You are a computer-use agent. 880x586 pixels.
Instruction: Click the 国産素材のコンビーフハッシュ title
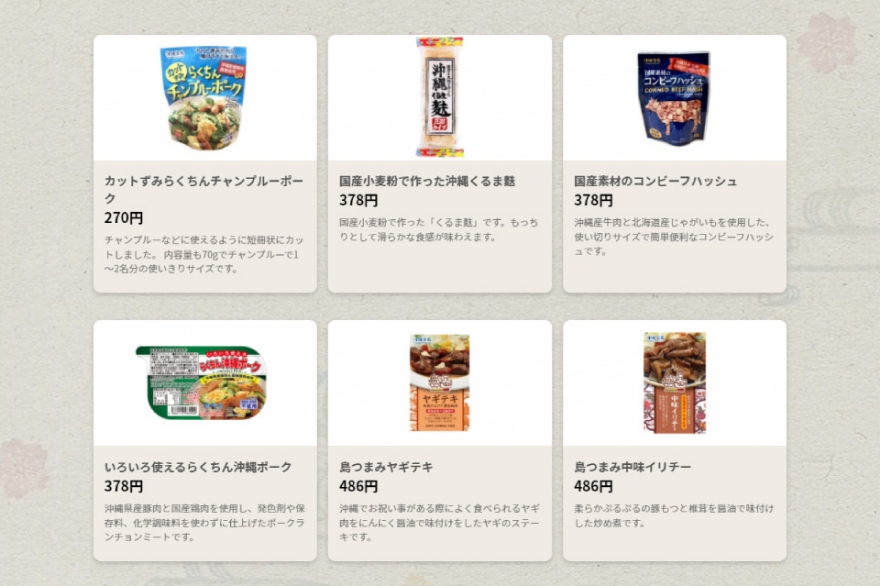pyautogui.click(x=655, y=181)
